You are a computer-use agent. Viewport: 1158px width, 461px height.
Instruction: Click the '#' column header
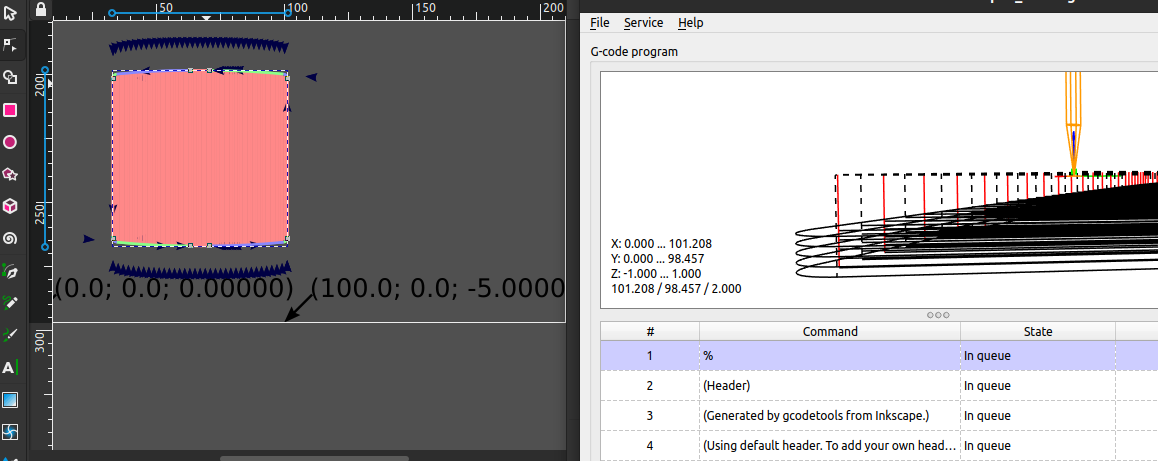(x=650, y=332)
